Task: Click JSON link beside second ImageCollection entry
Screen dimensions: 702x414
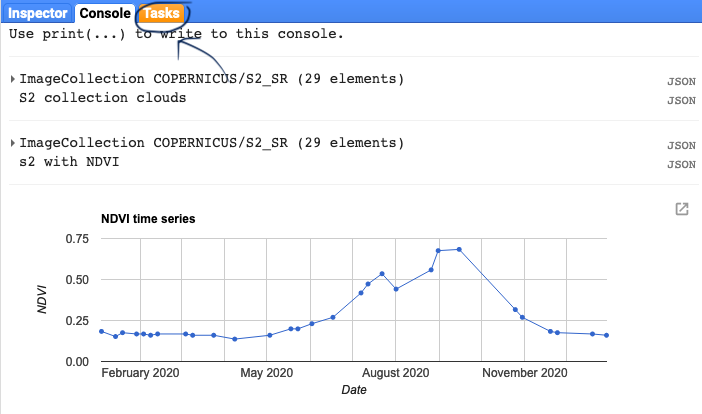Action: pos(681,146)
